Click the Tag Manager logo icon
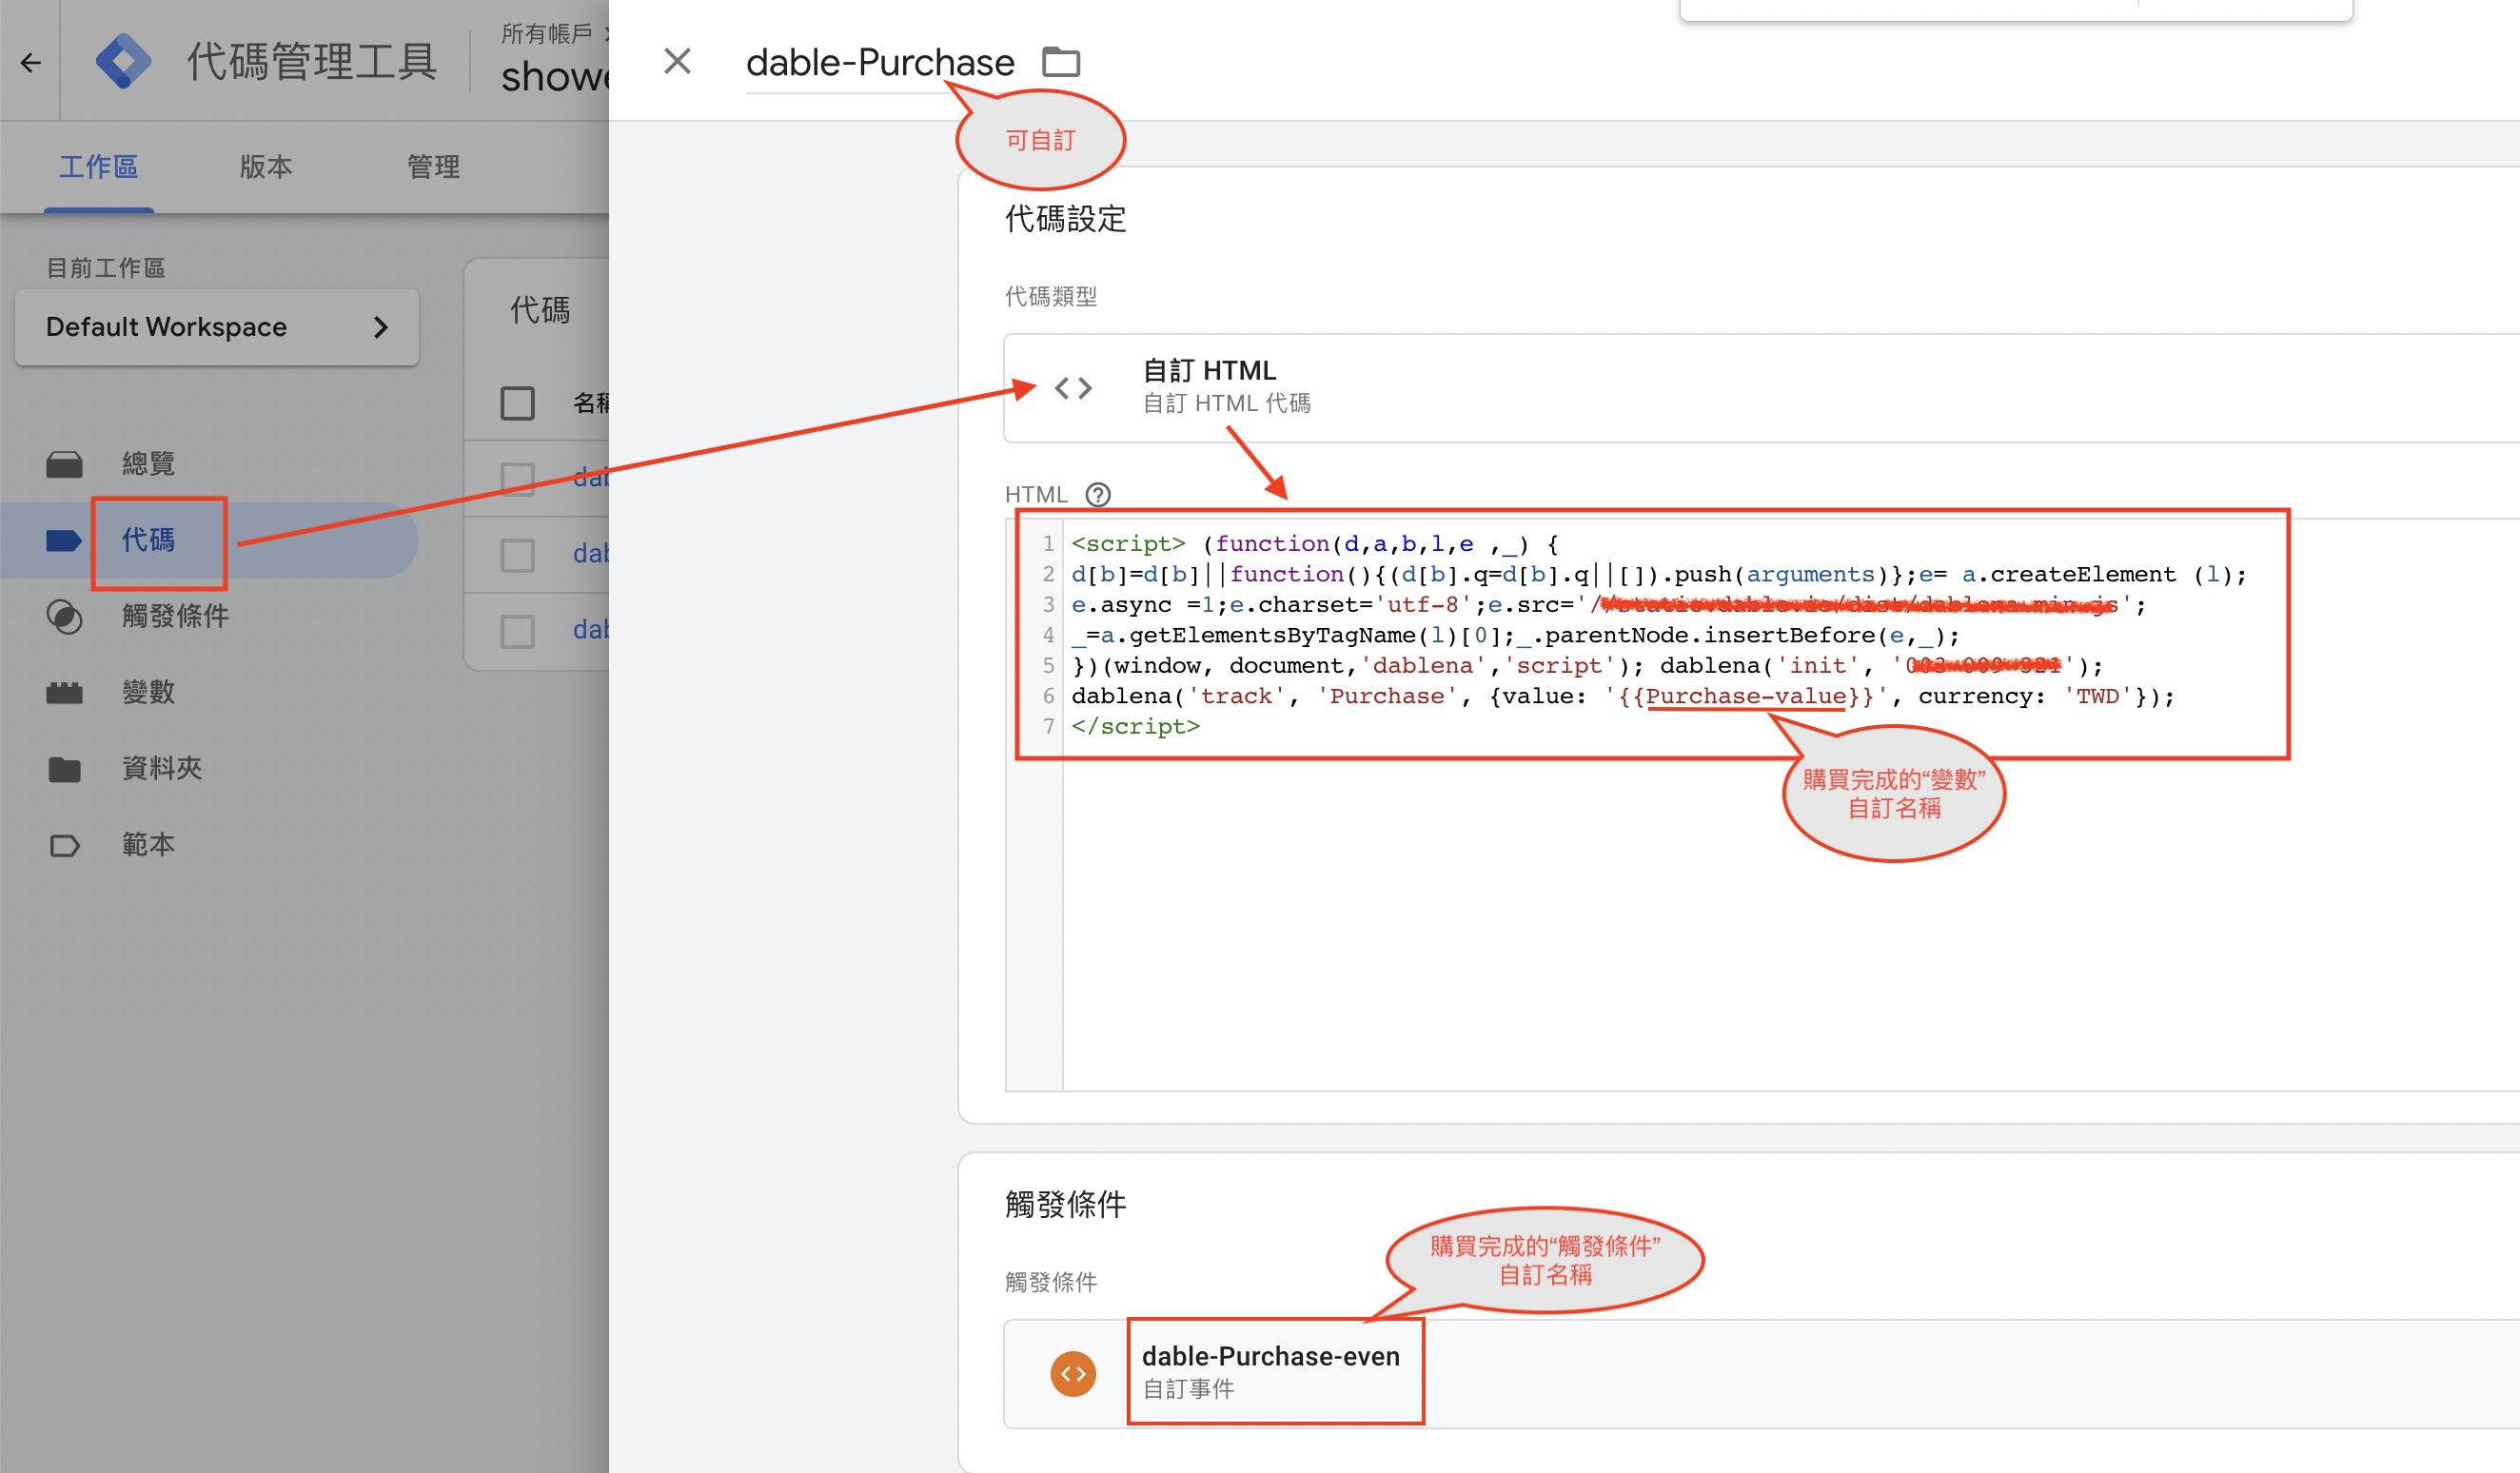Screen dimensions: 2520x1473 [x=123, y=61]
